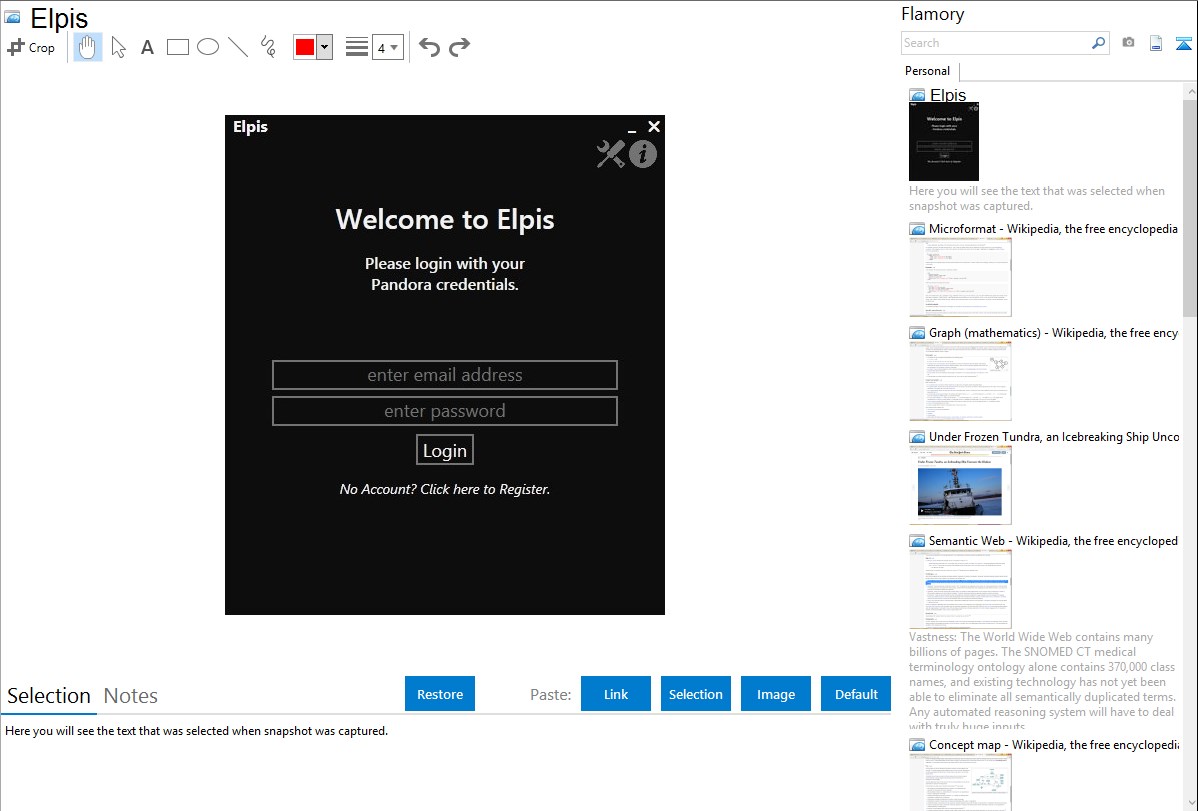Open the Personal tab
Screen dimensions: 1198x811
pyautogui.click(x=928, y=71)
